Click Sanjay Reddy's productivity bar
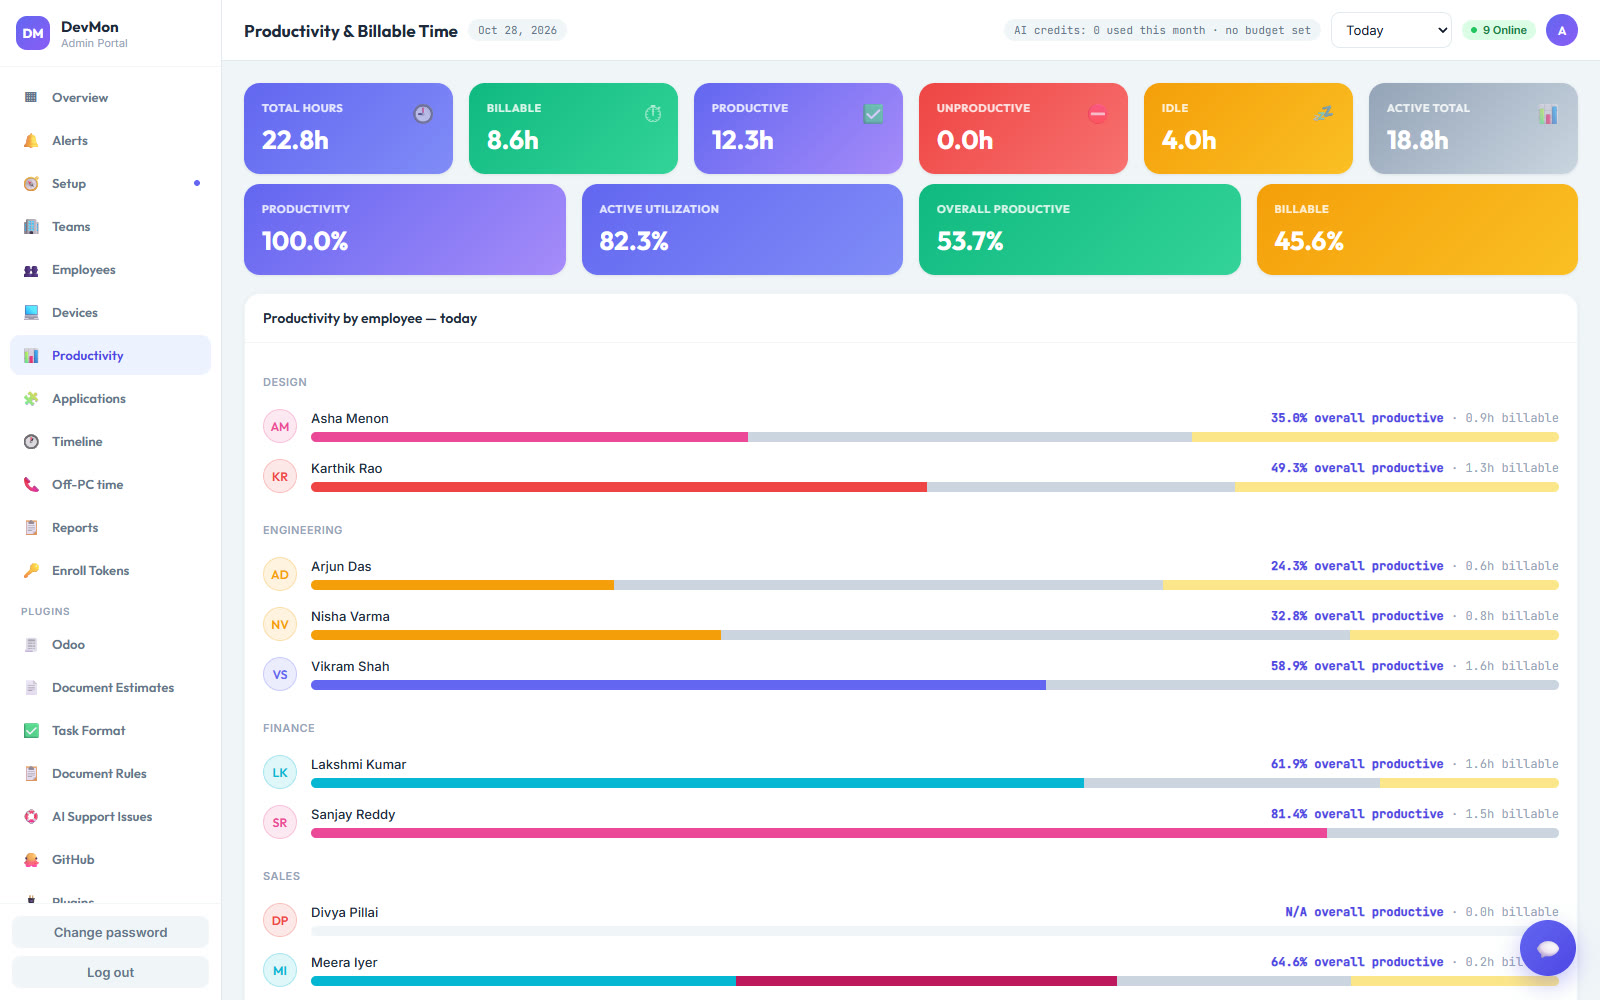 coord(934,833)
